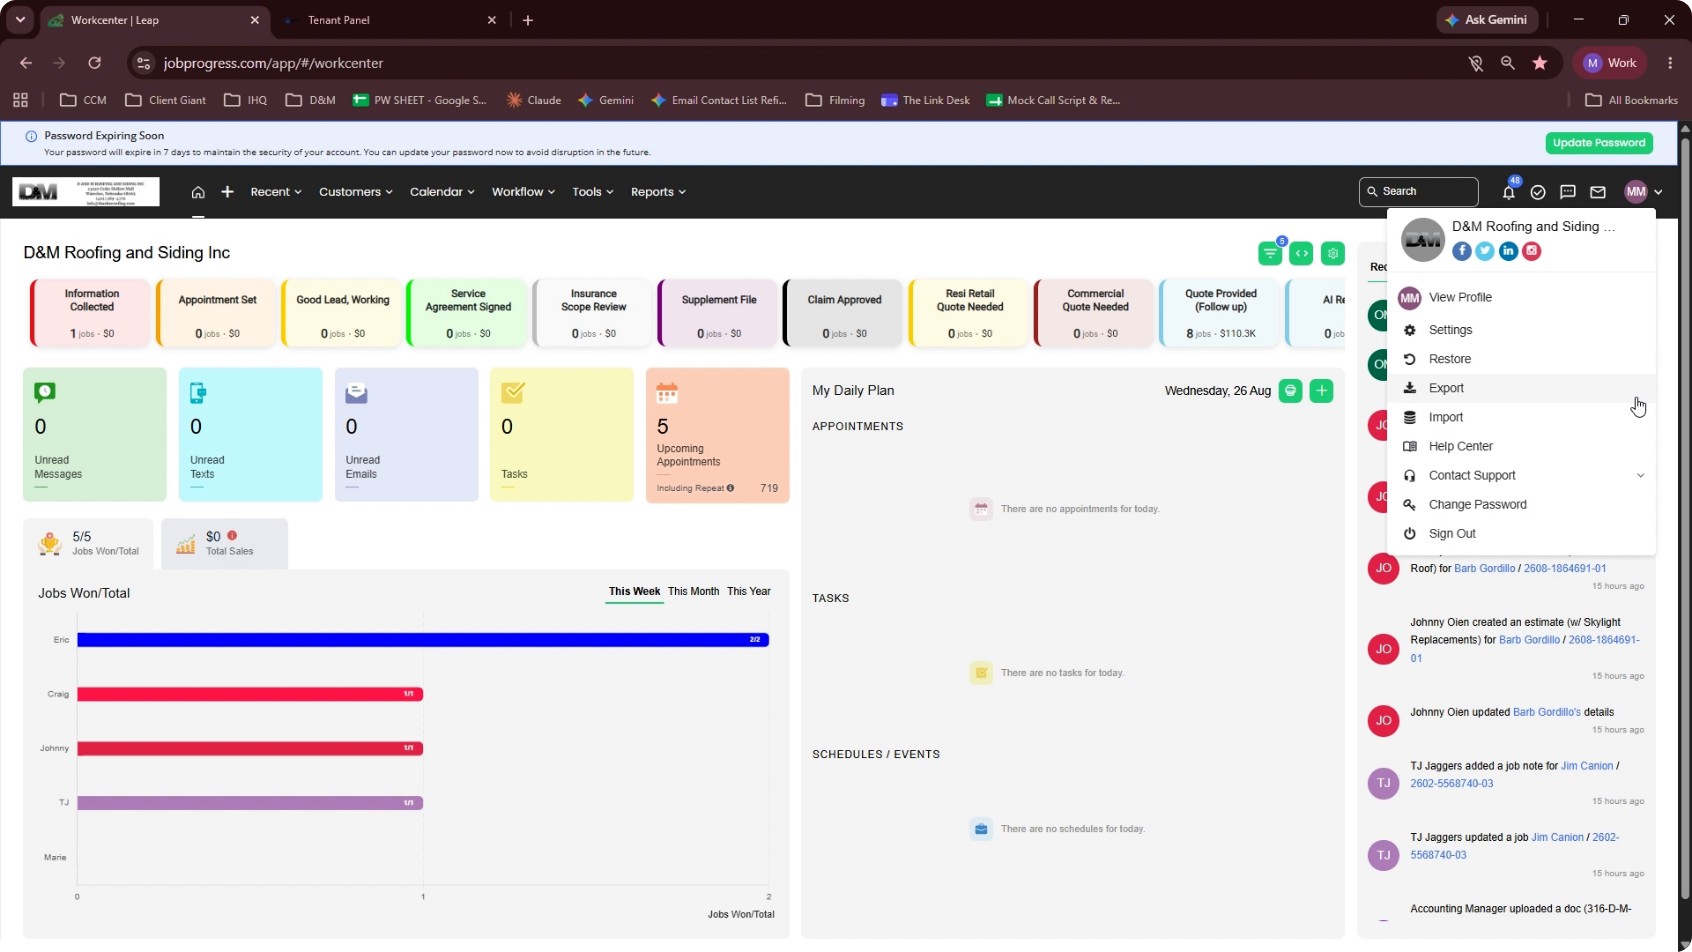Click the green code brackets button
Viewport: 1692px width, 952px height.
[1302, 254]
